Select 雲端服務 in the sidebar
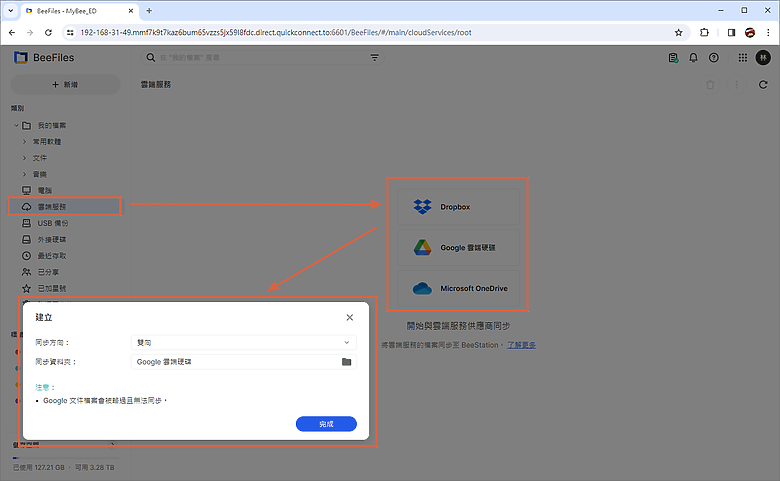This screenshot has width=780, height=481. click(x=65, y=206)
